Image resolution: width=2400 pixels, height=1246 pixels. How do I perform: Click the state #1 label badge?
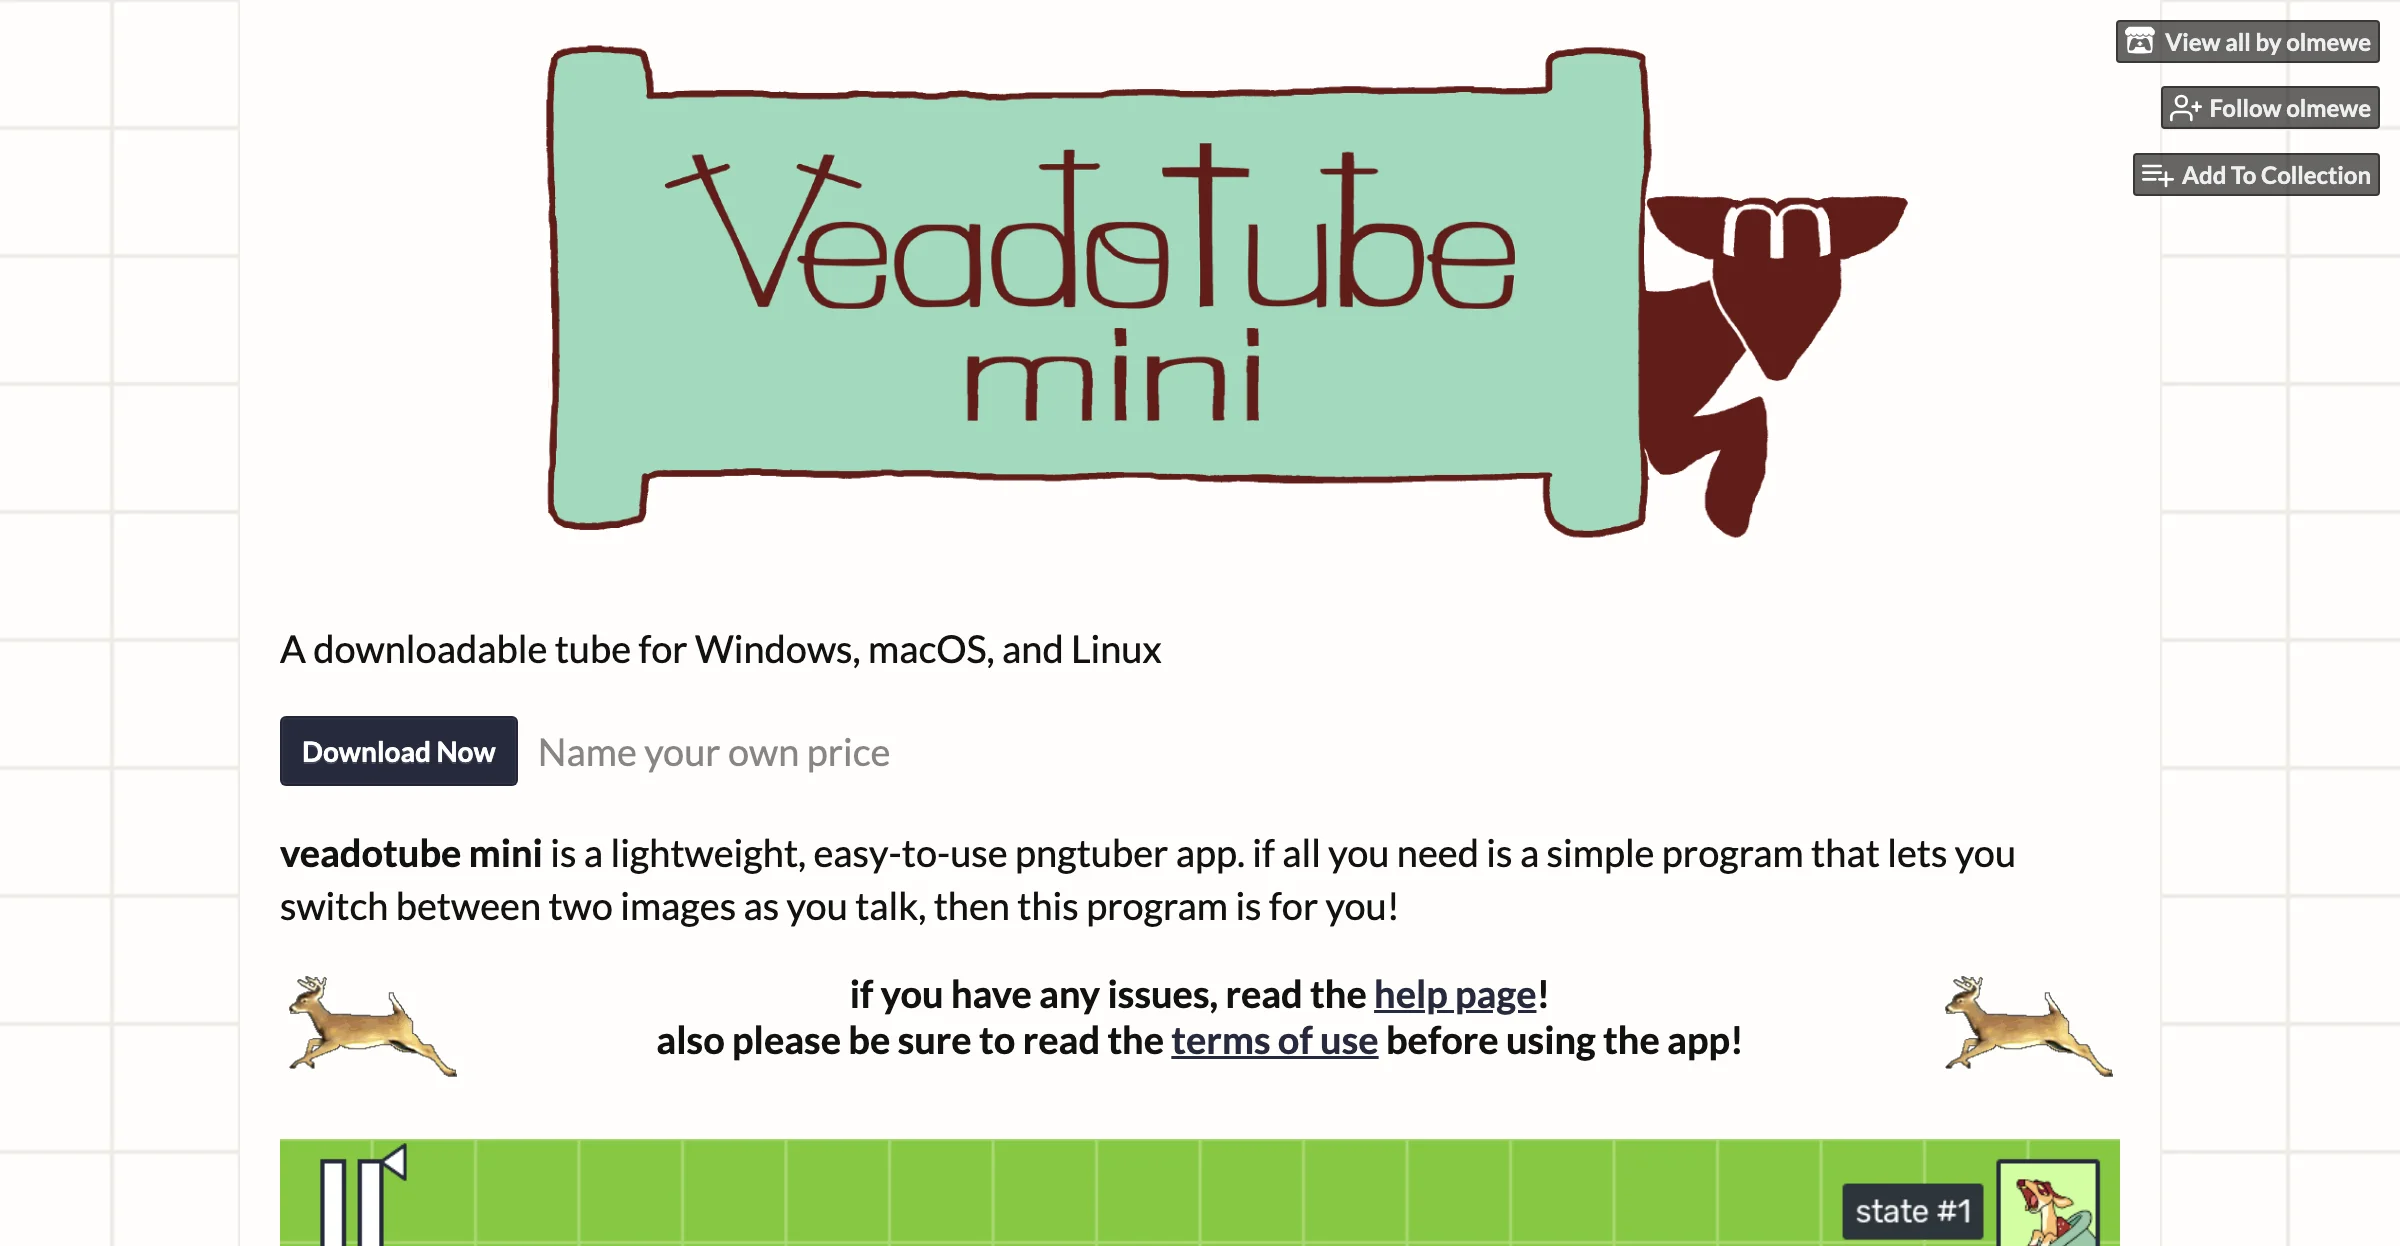coord(1914,1209)
